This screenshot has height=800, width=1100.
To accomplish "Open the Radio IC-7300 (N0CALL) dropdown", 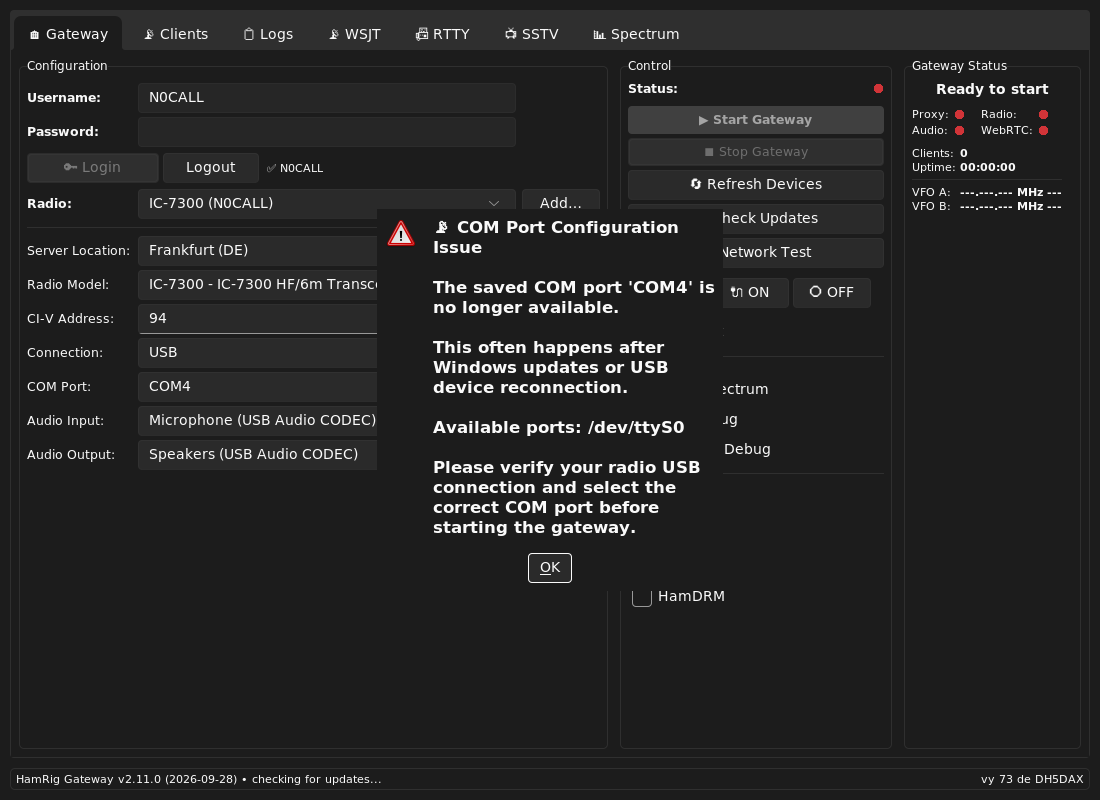I will 327,203.
